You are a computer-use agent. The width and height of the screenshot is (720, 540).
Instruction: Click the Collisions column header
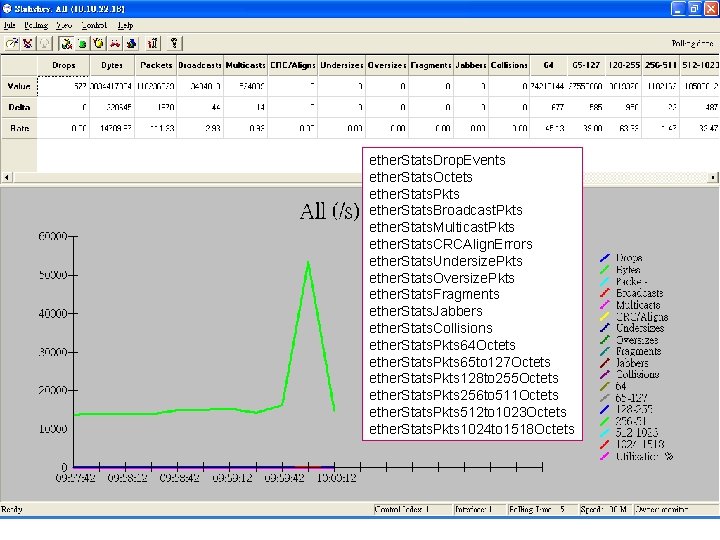click(509, 65)
